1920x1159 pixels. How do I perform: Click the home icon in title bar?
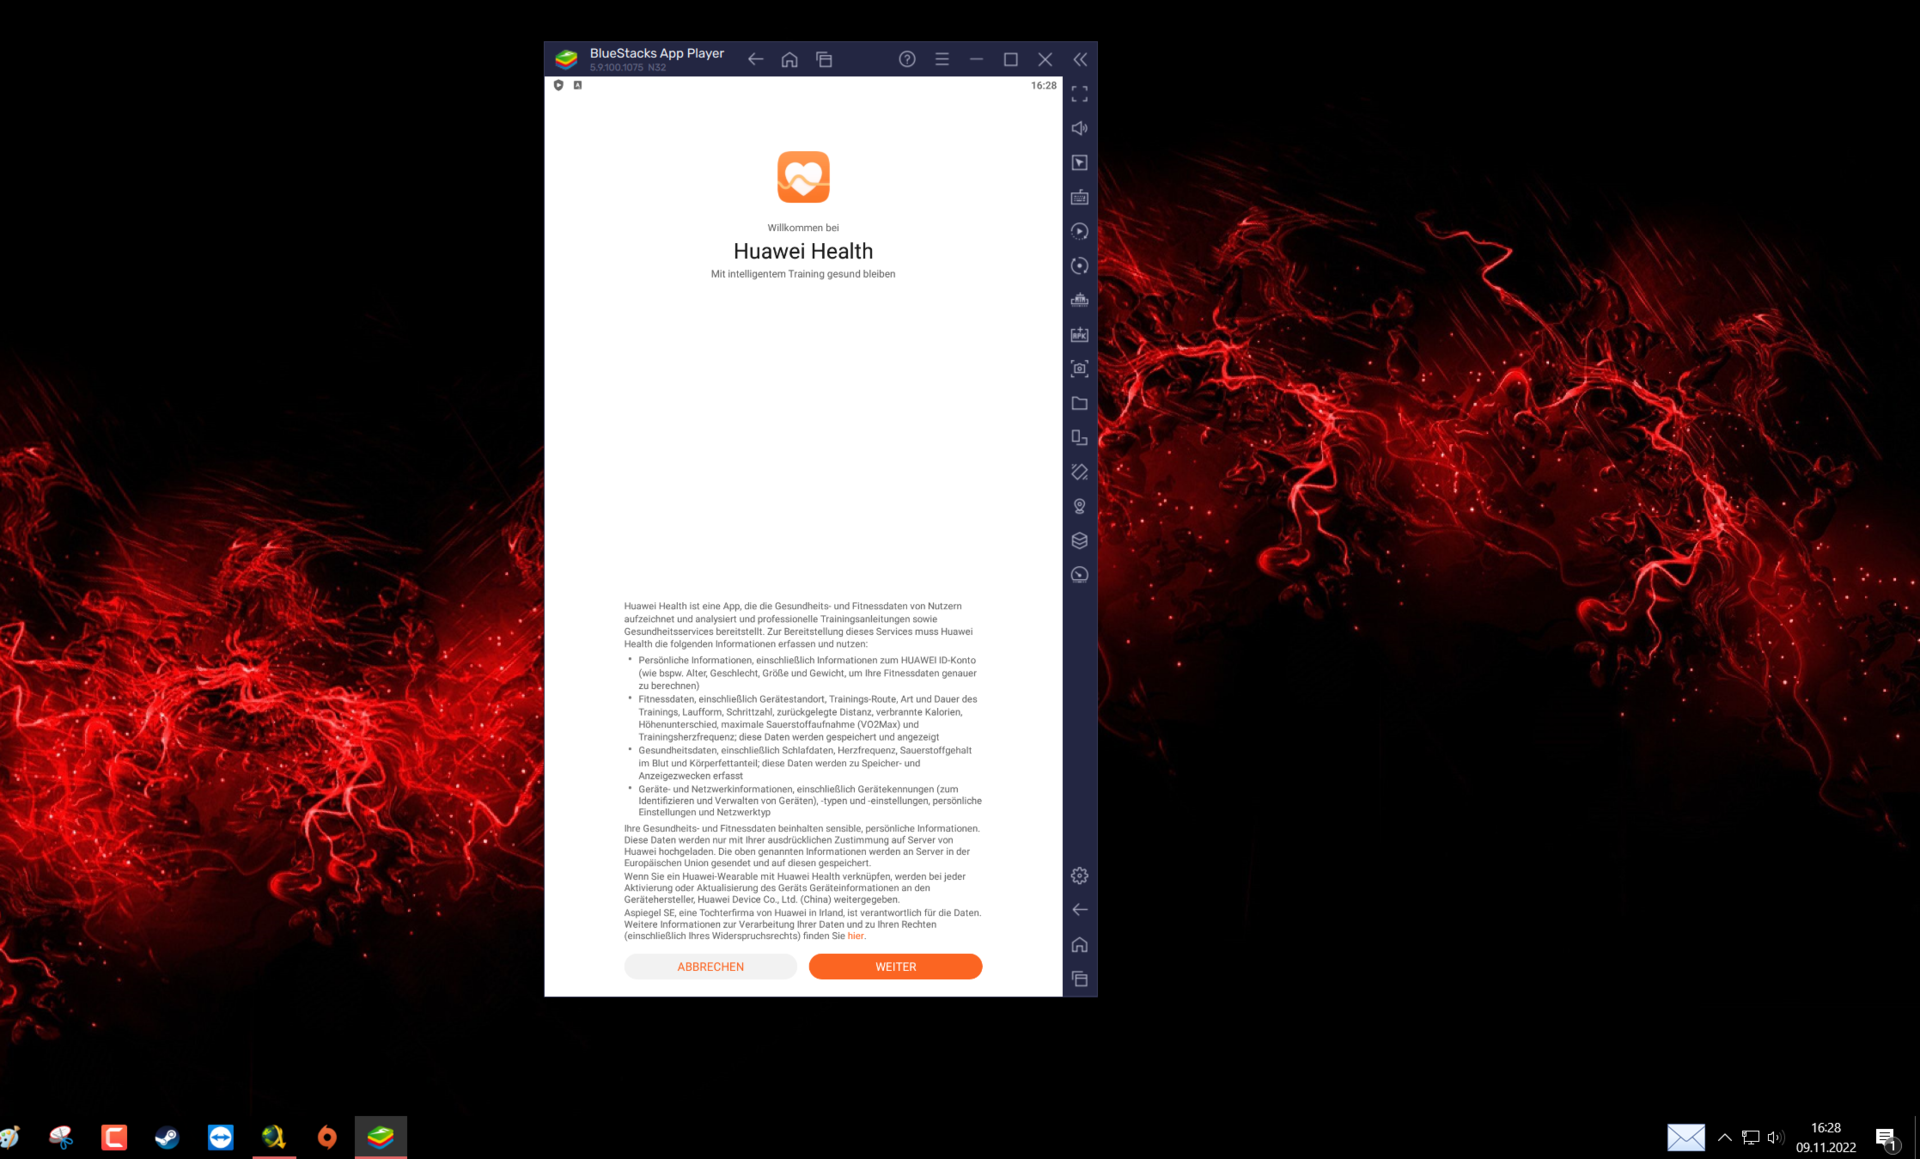pos(789,60)
